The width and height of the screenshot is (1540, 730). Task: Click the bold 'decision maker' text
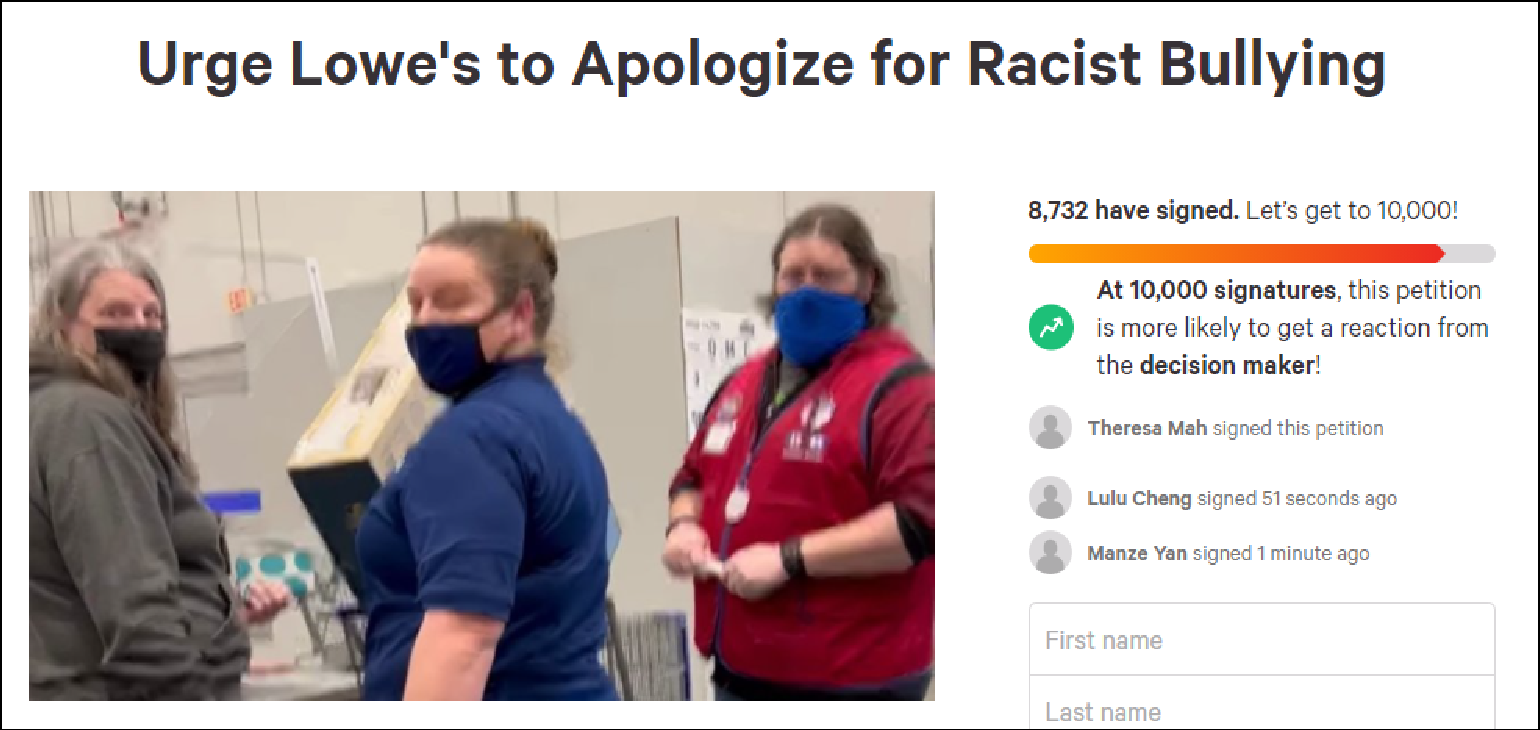click(1226, 365)
